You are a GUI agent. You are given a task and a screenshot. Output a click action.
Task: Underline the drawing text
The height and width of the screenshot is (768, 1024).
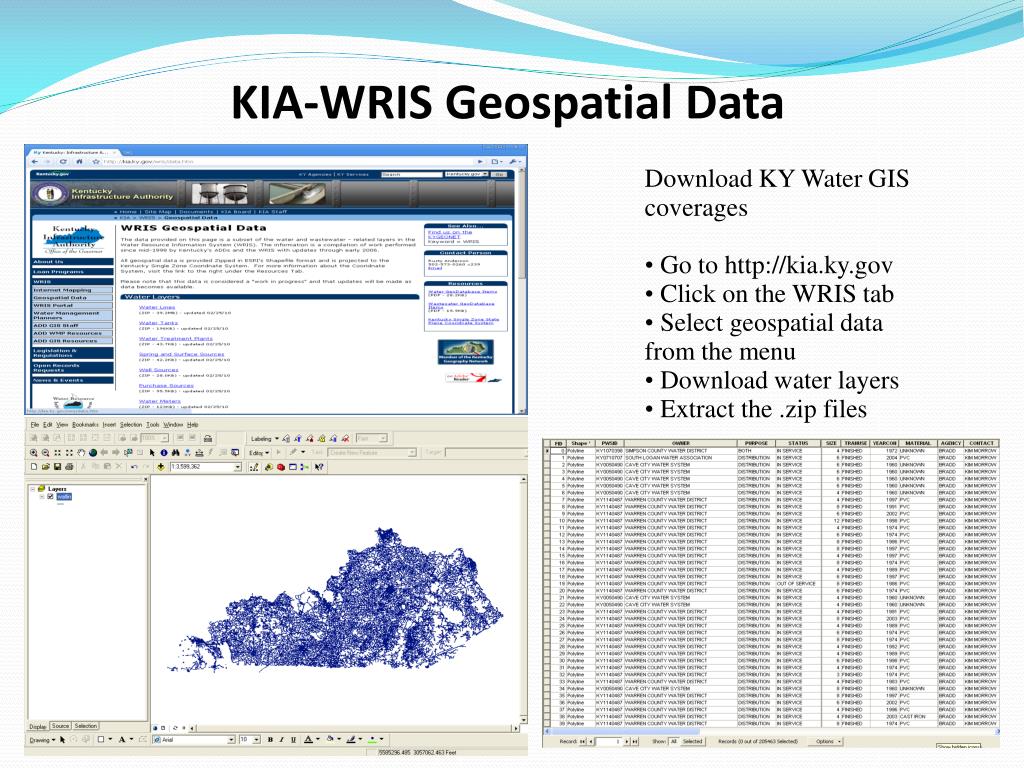pyautogui.click(x=293, y=740)
